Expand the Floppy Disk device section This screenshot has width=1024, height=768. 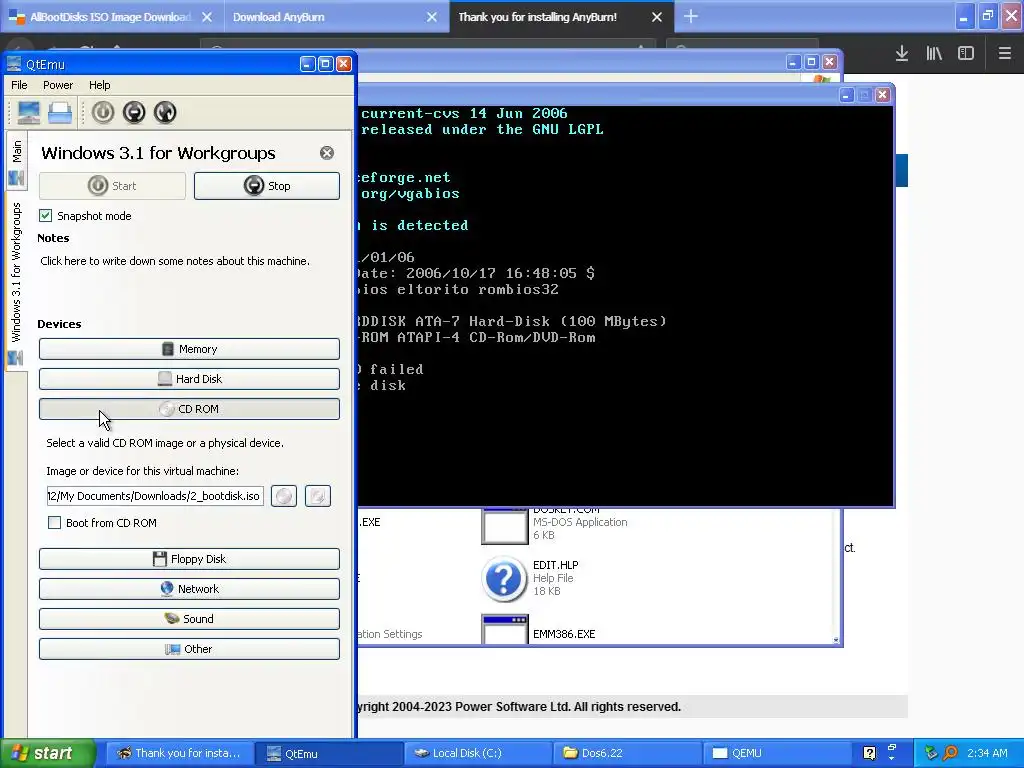[189, 559]
